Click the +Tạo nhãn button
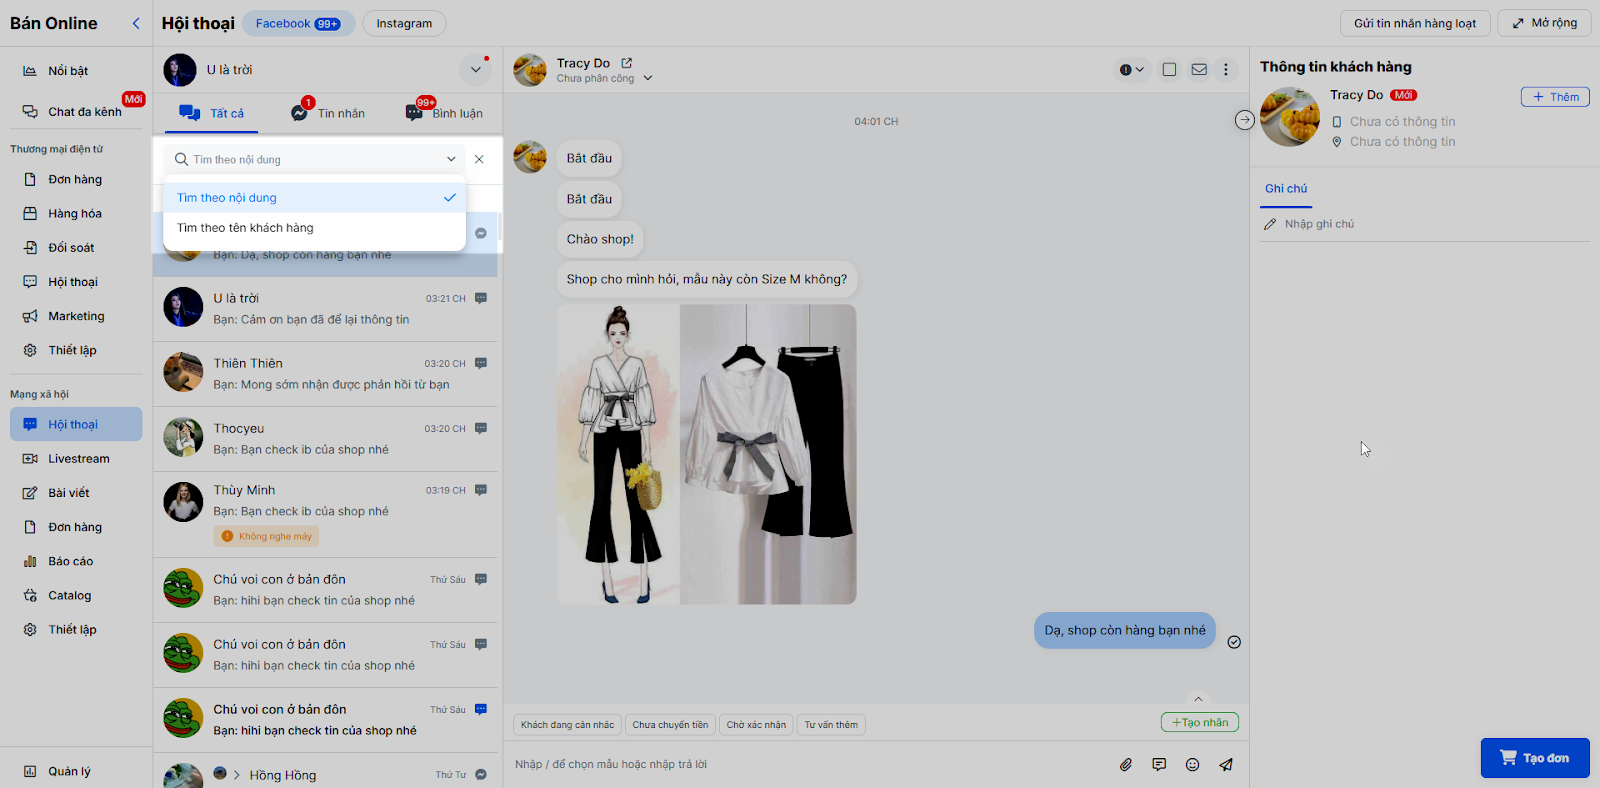 1200,722
